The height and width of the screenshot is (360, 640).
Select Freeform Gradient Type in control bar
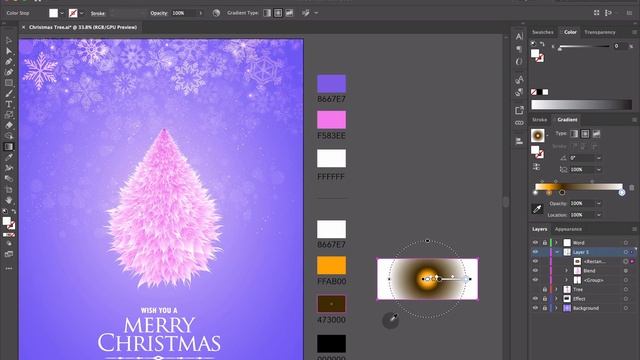click(x=289, y=13)
